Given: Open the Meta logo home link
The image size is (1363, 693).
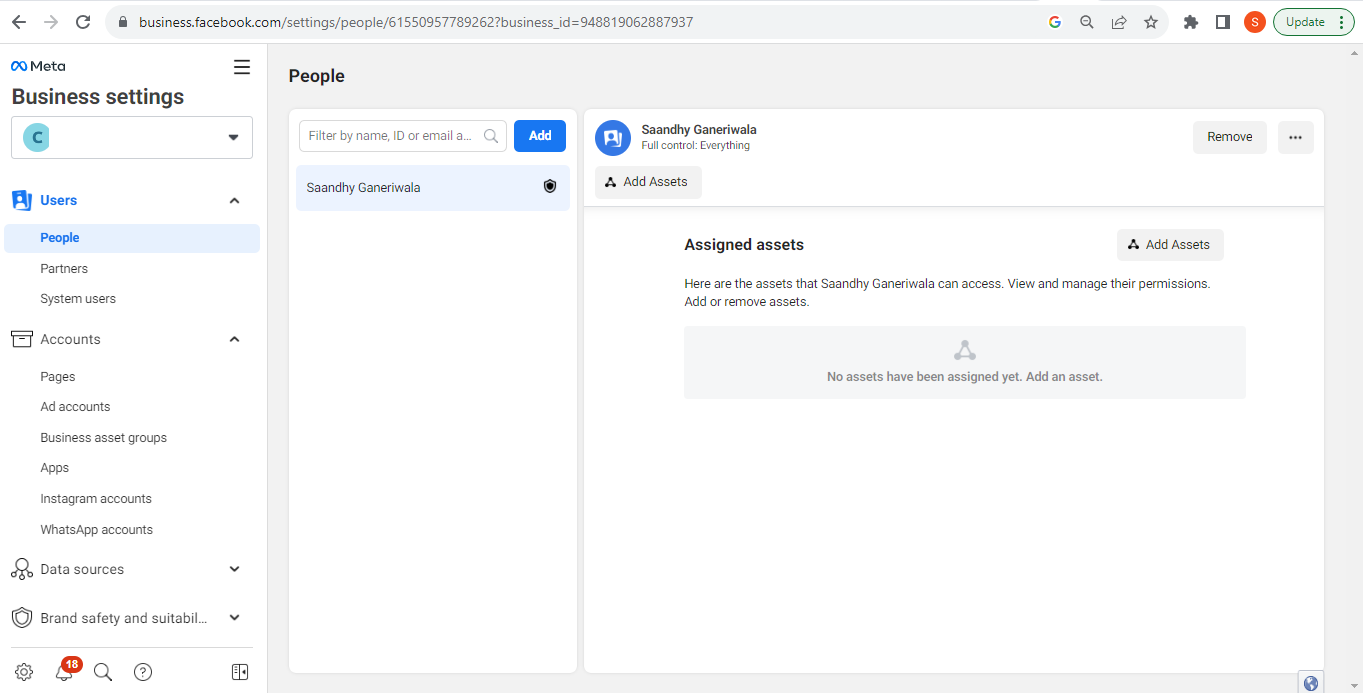Looking at the screenshot, I should (38, 66).
